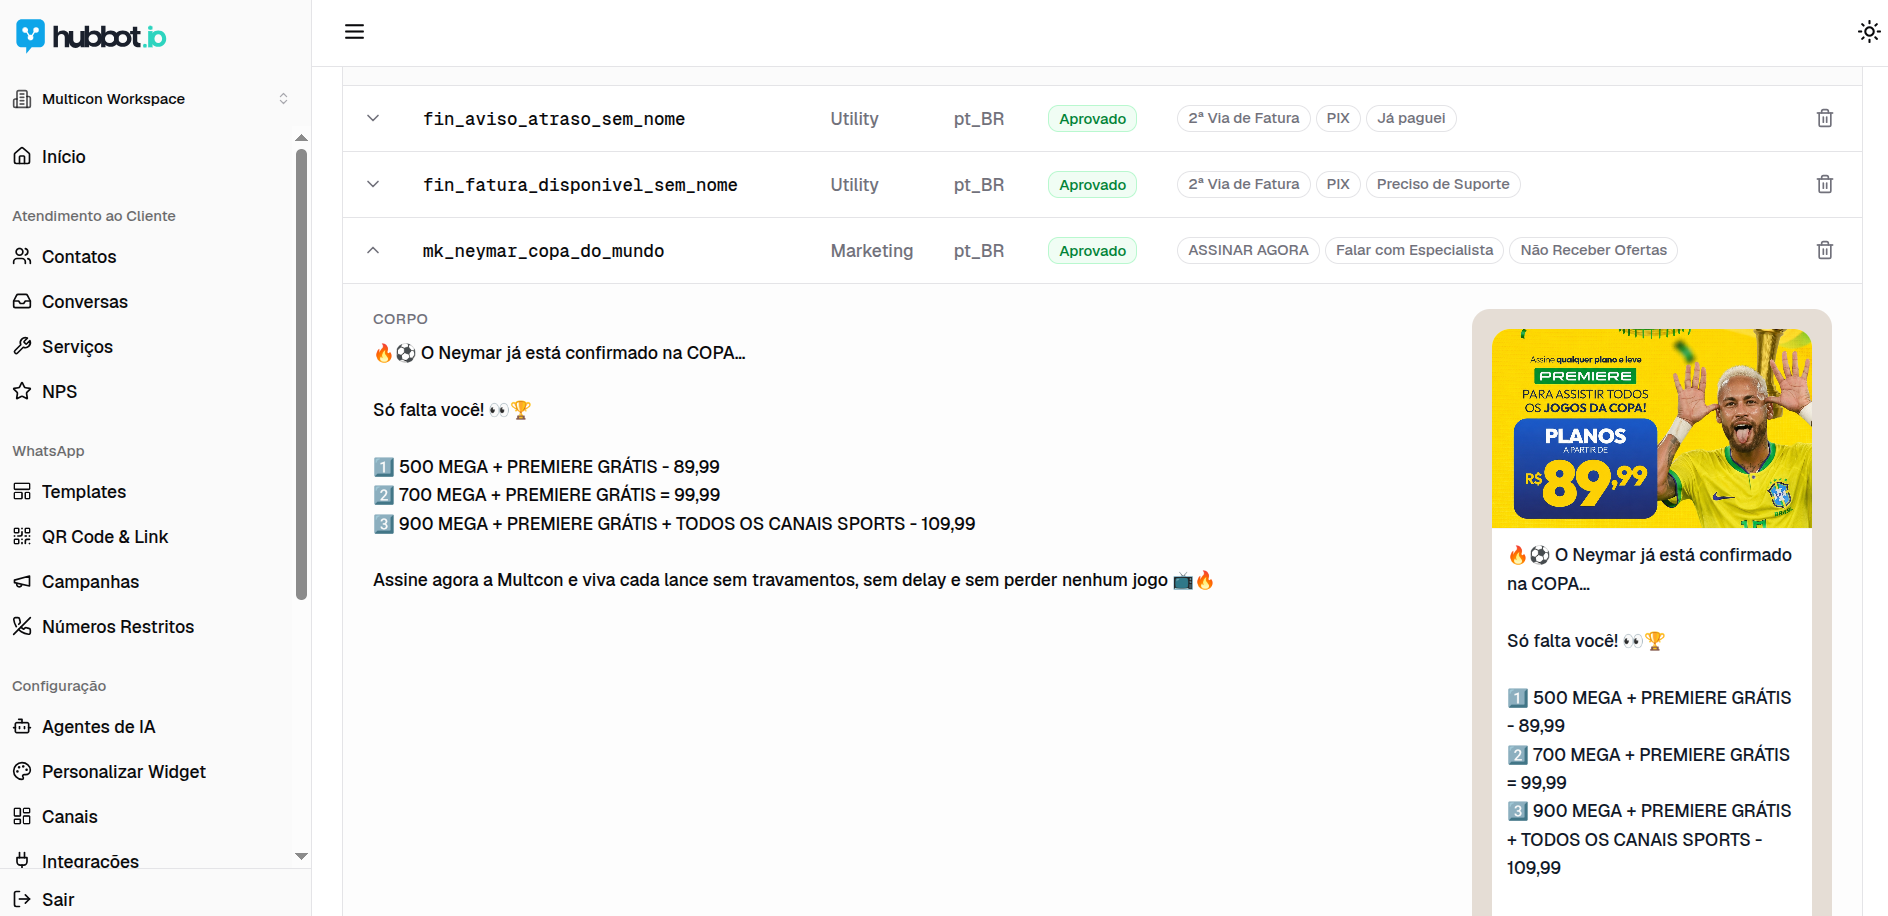Click Aprovado badge of mk_neymar row

pyautogui.click(x=1092, y=251)
